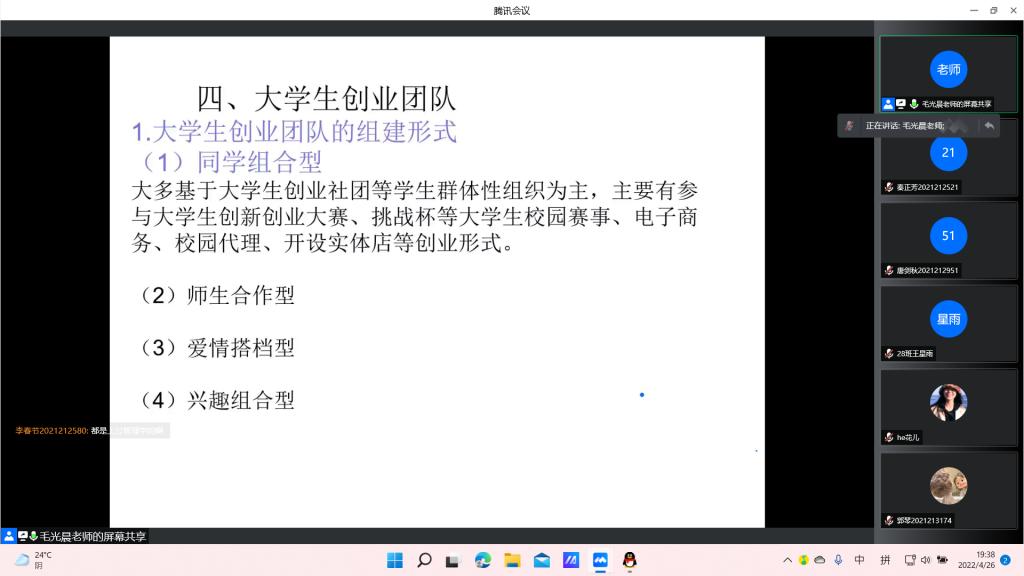Viewport: 1024px width, 576px height.
Task: Click the host icon on 老师's video tile
Action: coord(888,104)
